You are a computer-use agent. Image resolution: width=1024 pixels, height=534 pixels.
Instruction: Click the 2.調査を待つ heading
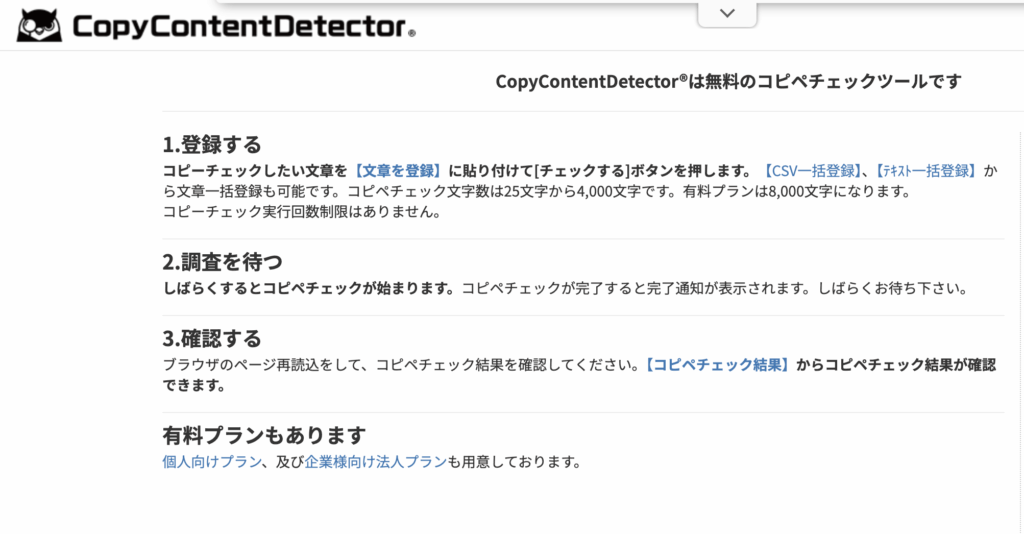coord(222,262)
